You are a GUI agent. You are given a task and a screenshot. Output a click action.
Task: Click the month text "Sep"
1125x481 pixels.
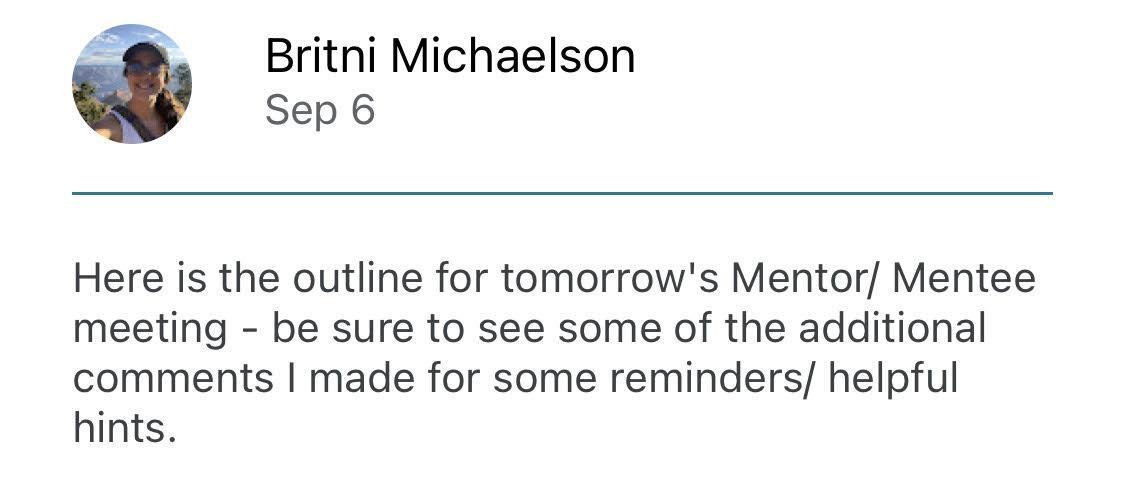point(301,110)
